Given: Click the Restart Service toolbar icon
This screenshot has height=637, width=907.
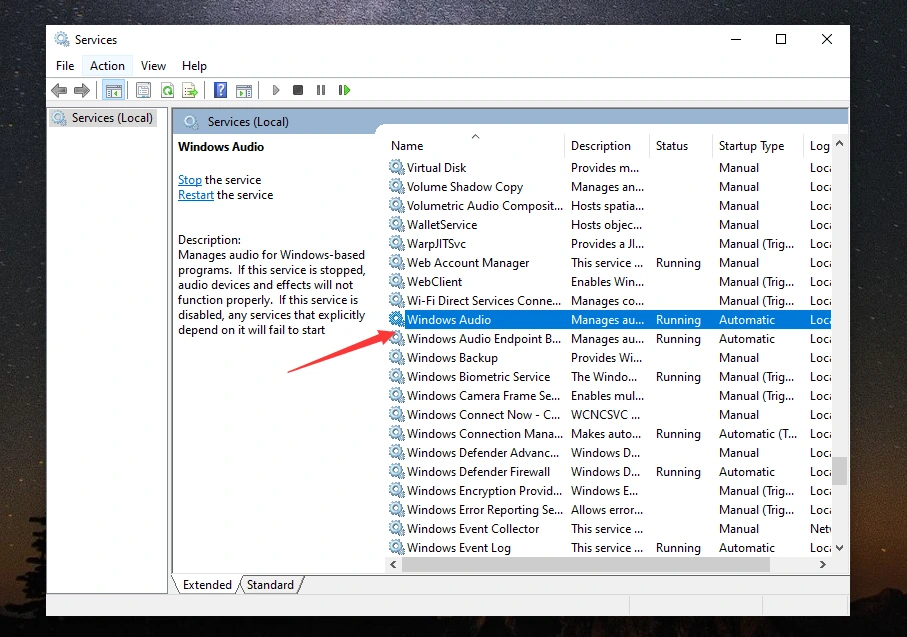Looking at the screenshot, I should [x=344, y=90].
